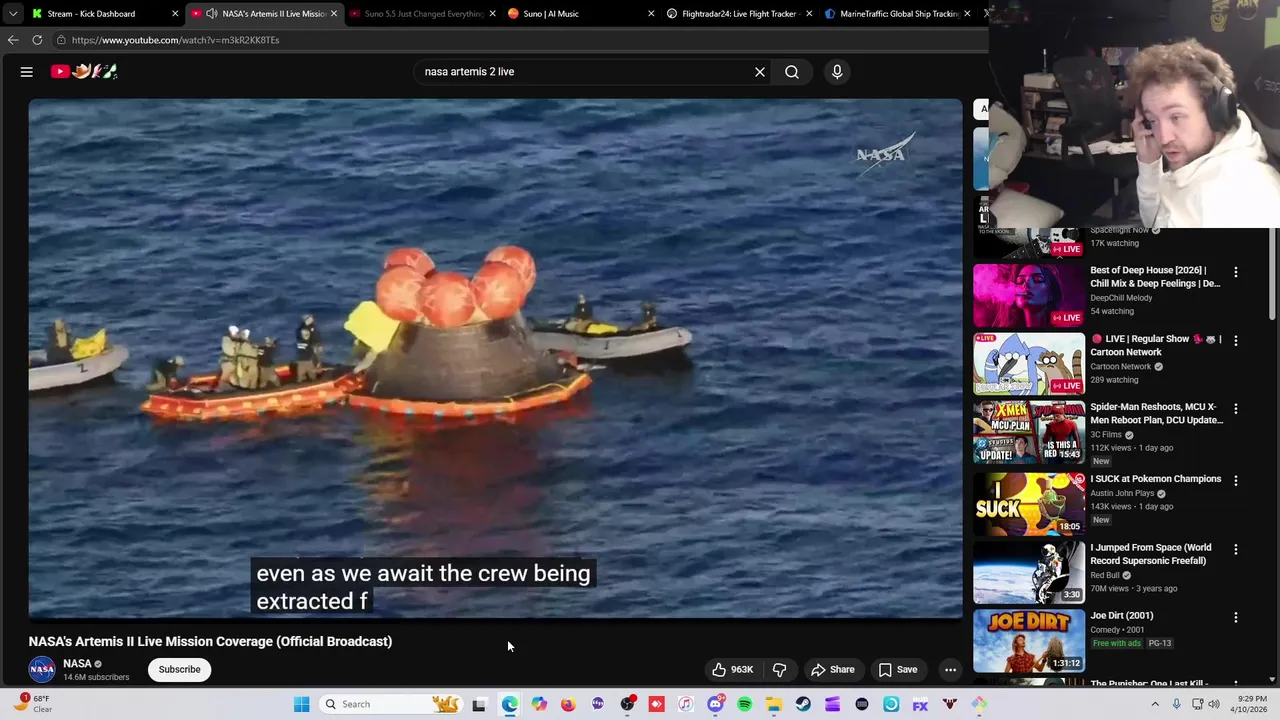This screenshot has width=1280, height=720.
Task: Open weather widget showing 68°F Clear
Action: (x=33, y=703)
